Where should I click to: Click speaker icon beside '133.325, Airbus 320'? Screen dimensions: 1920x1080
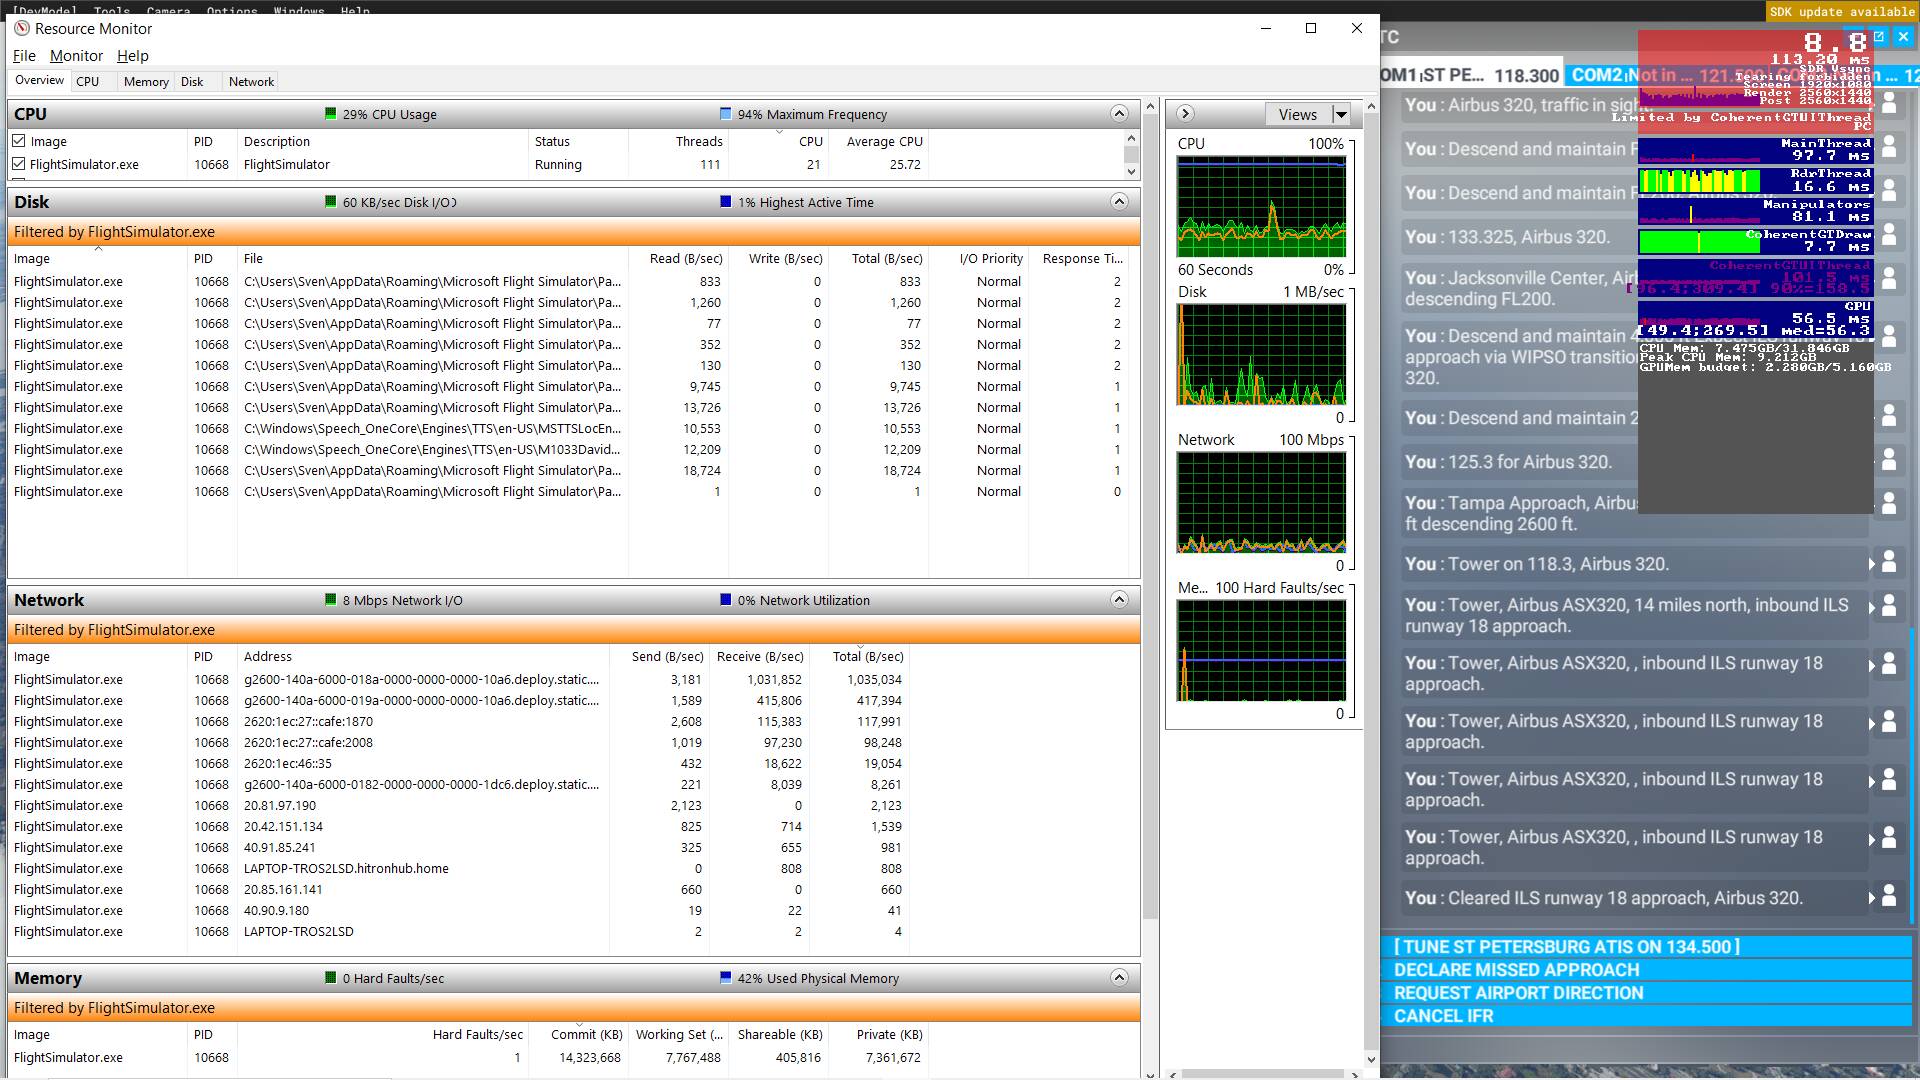tap(1888, 236)
